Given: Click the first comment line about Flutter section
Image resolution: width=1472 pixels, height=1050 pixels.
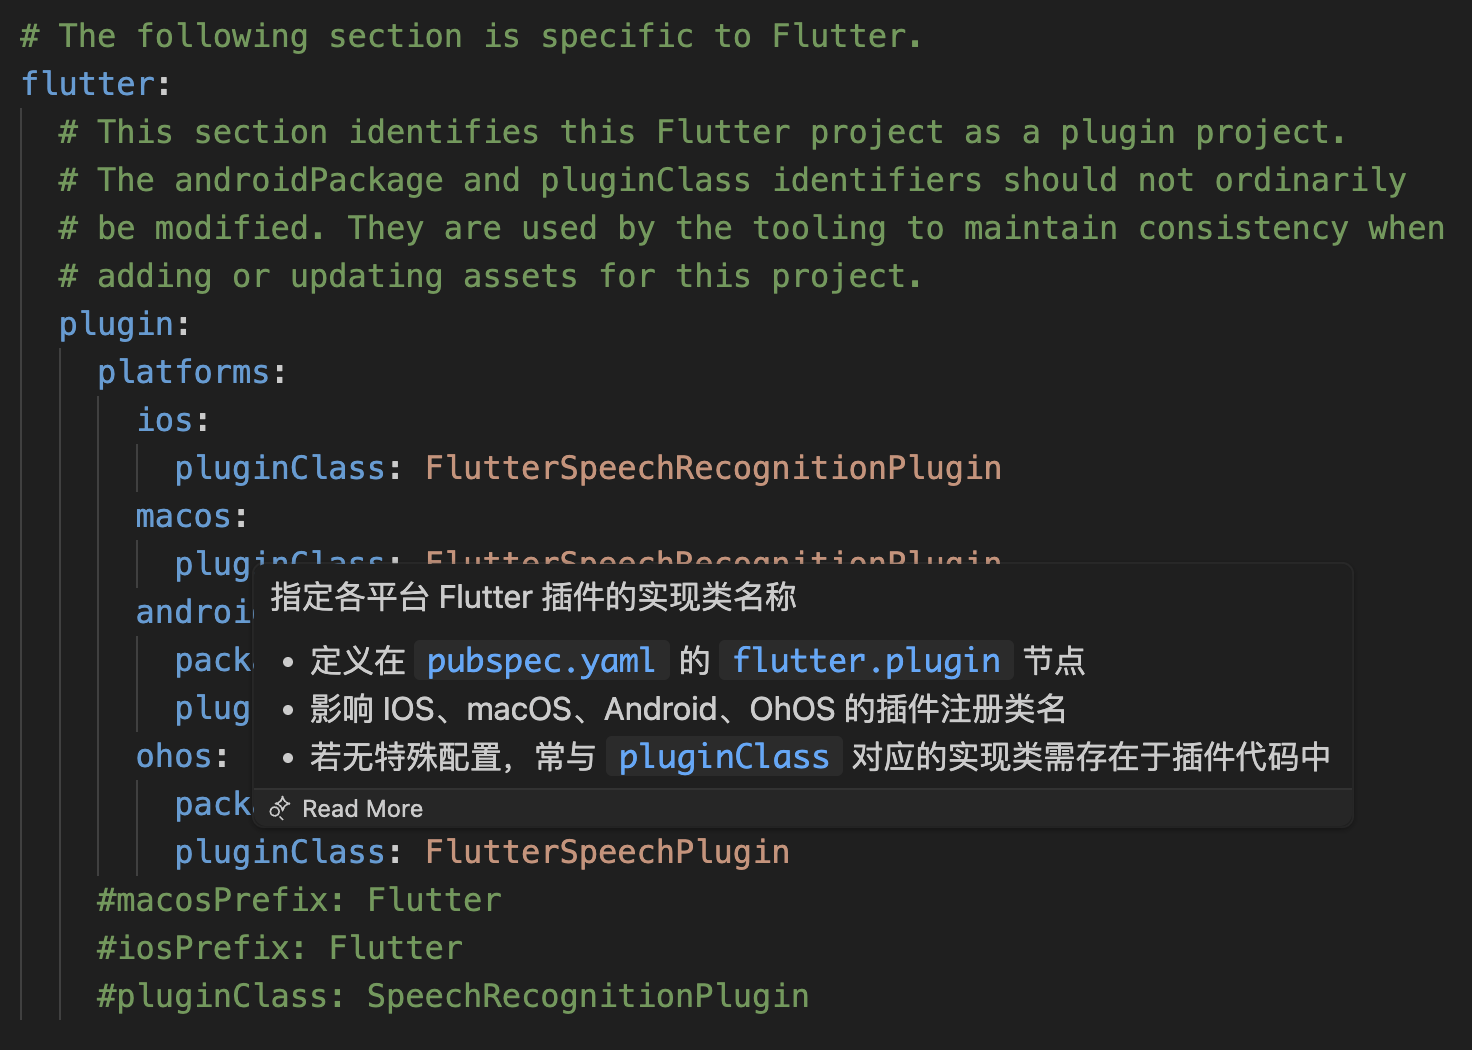Looking at the screenshot, I should tap(470, 36).
